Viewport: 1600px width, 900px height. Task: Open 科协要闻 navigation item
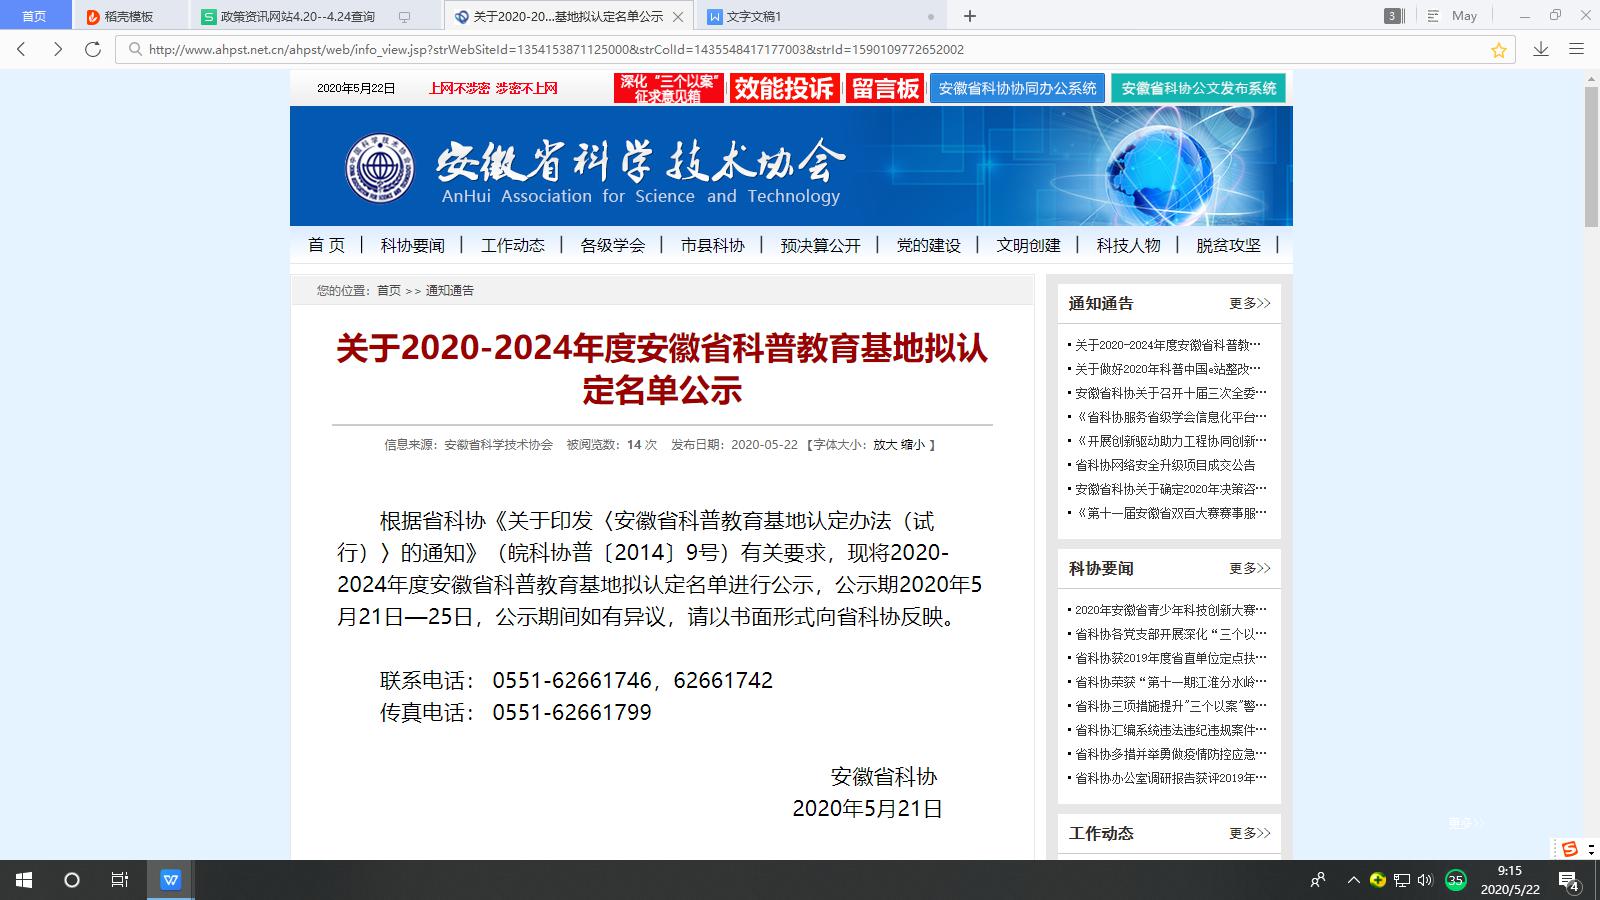412,245
